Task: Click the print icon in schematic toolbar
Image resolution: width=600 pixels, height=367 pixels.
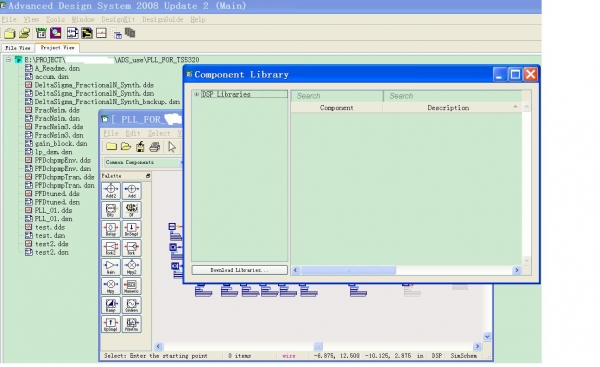Action: [155, 147]
